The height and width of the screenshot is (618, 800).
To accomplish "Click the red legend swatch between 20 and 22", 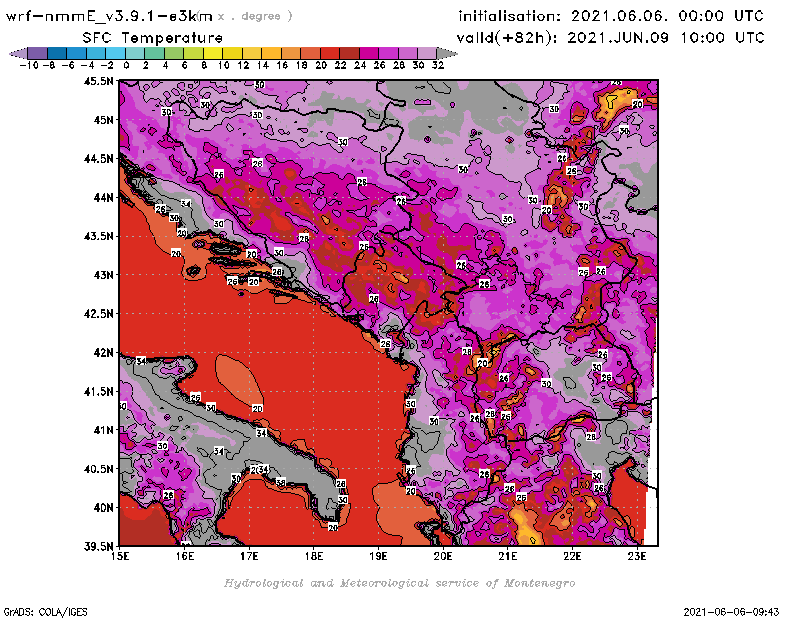I will coord(330,53).
